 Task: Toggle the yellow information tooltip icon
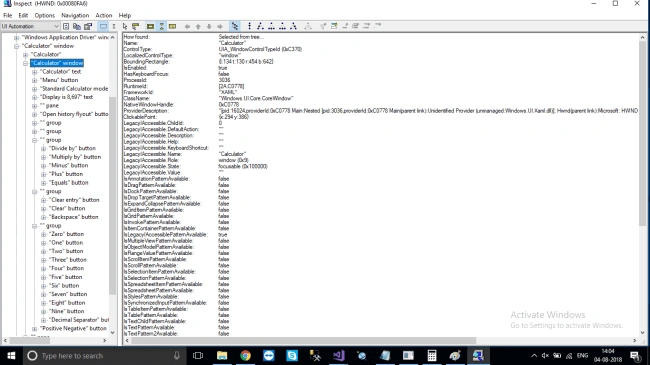tap(172, 26)
